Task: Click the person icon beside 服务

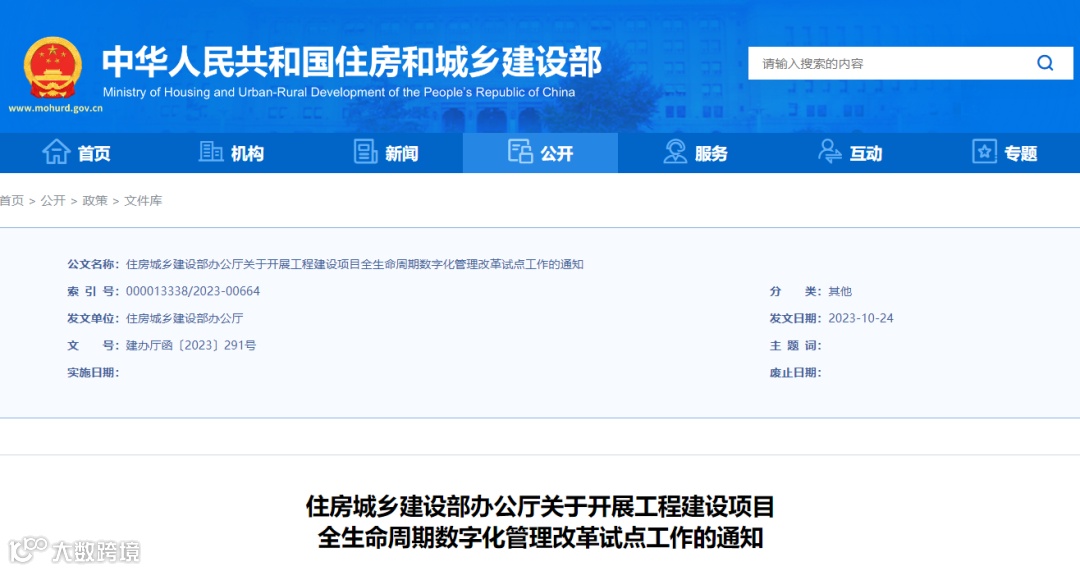Action: 675,152
